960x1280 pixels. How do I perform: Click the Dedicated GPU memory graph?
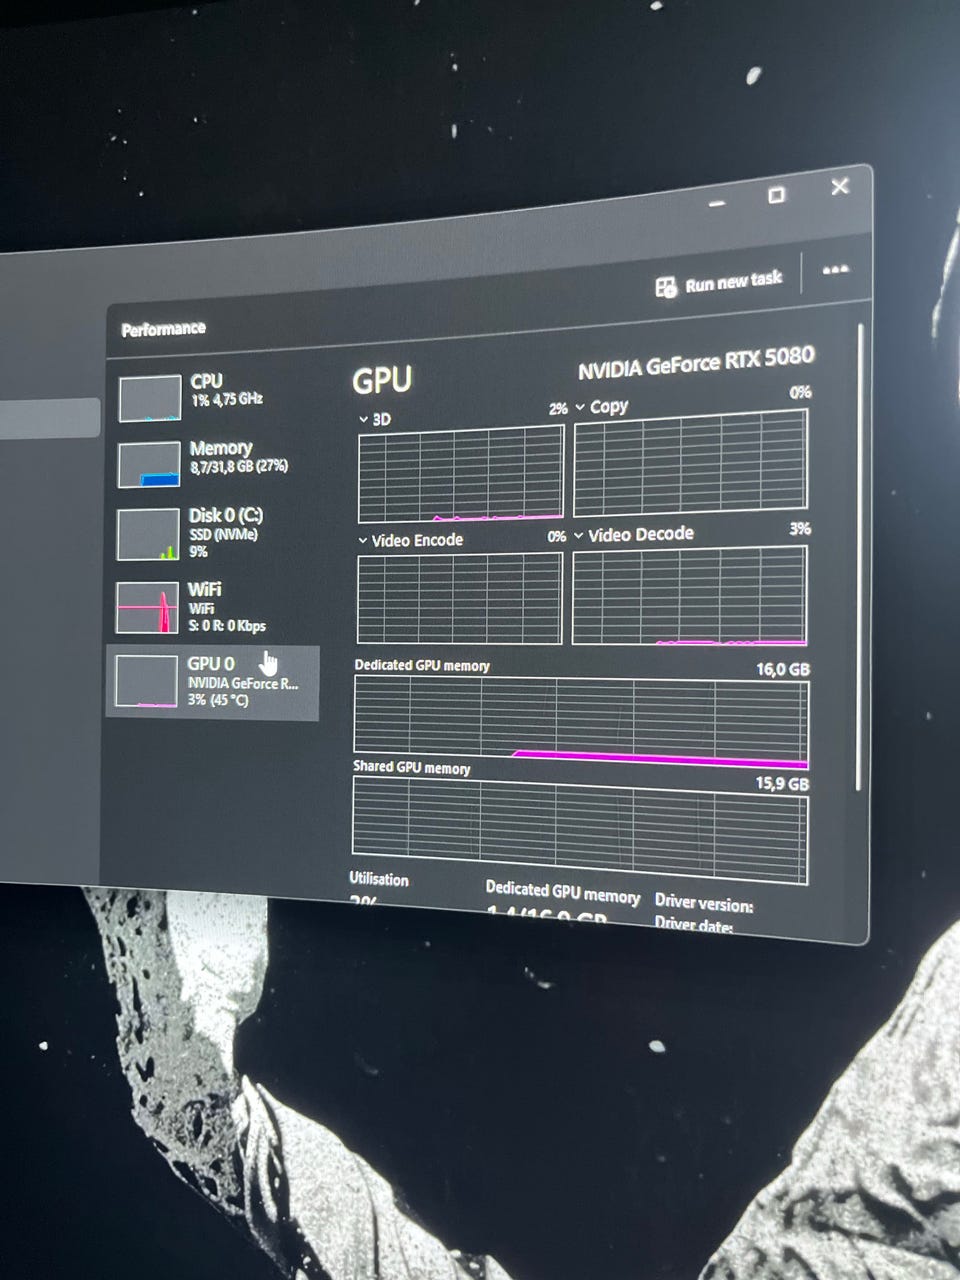[581, 723]
